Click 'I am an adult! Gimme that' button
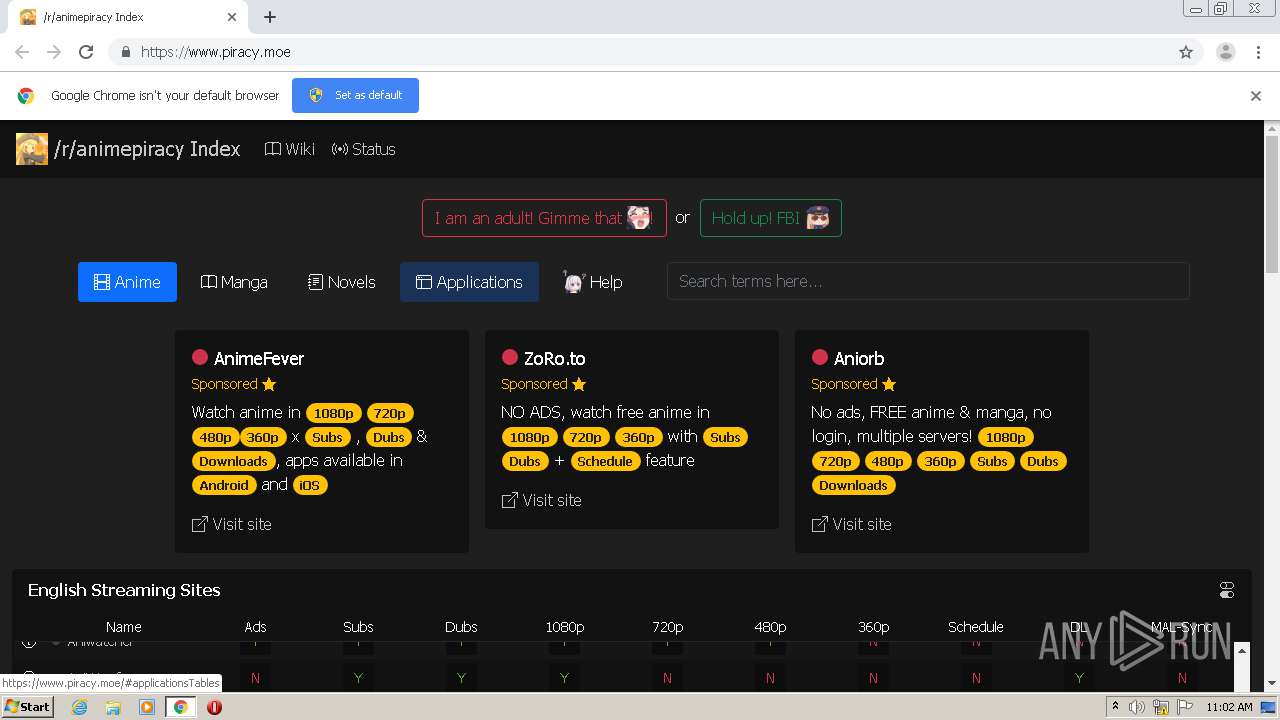Image resolution: width=1280 pixels, height=720 pixels. point(544,218)
